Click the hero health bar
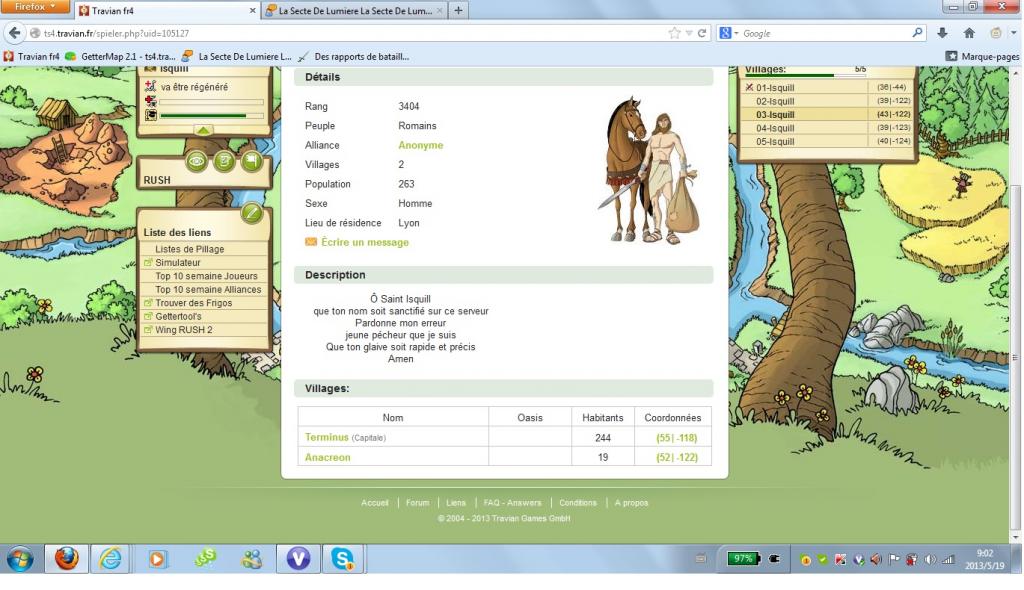The width and height of the screenshot is (1024, 590). (212, 102)
